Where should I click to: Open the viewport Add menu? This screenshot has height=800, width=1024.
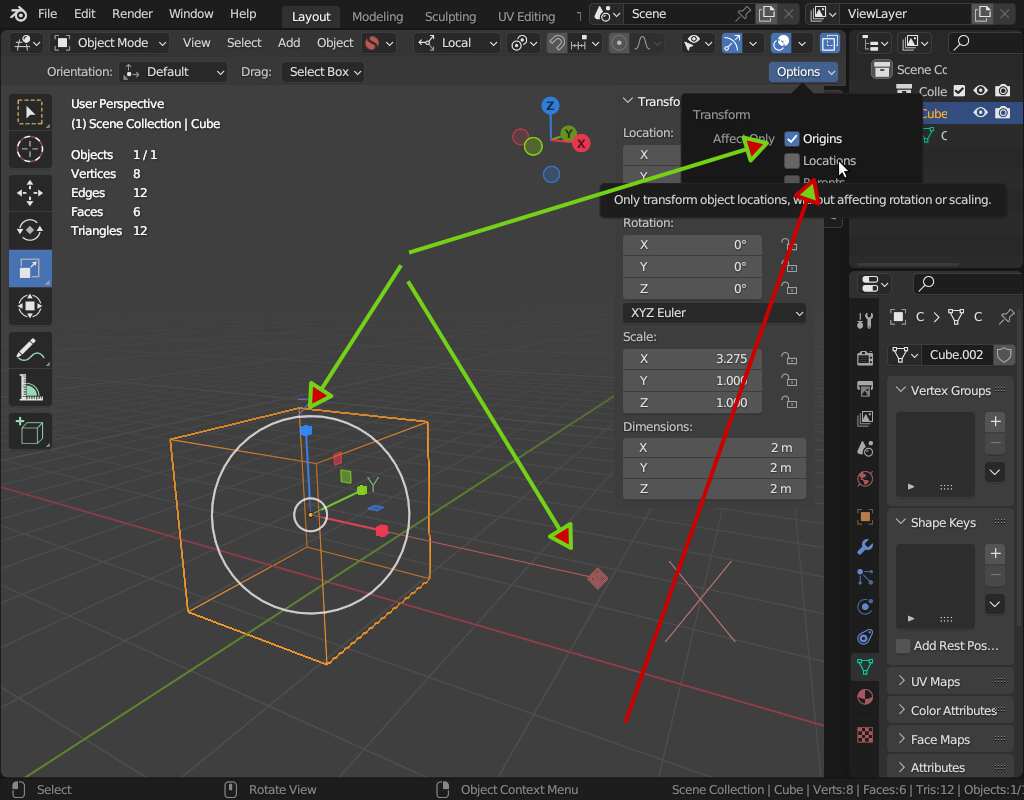(x=289, y=43)
